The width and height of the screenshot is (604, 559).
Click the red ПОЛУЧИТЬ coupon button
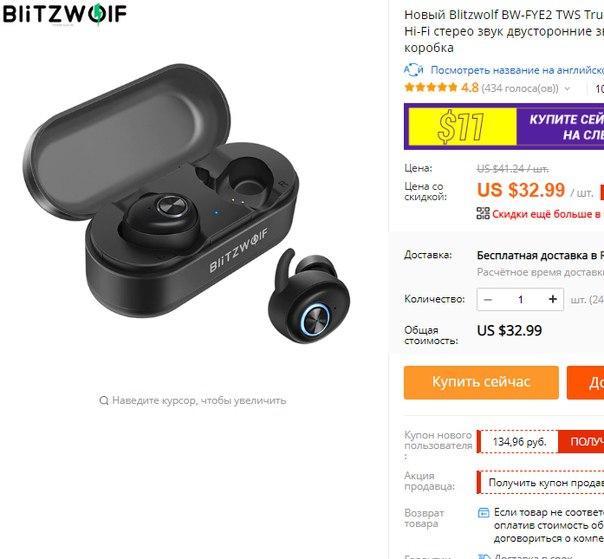click(581, 441)
